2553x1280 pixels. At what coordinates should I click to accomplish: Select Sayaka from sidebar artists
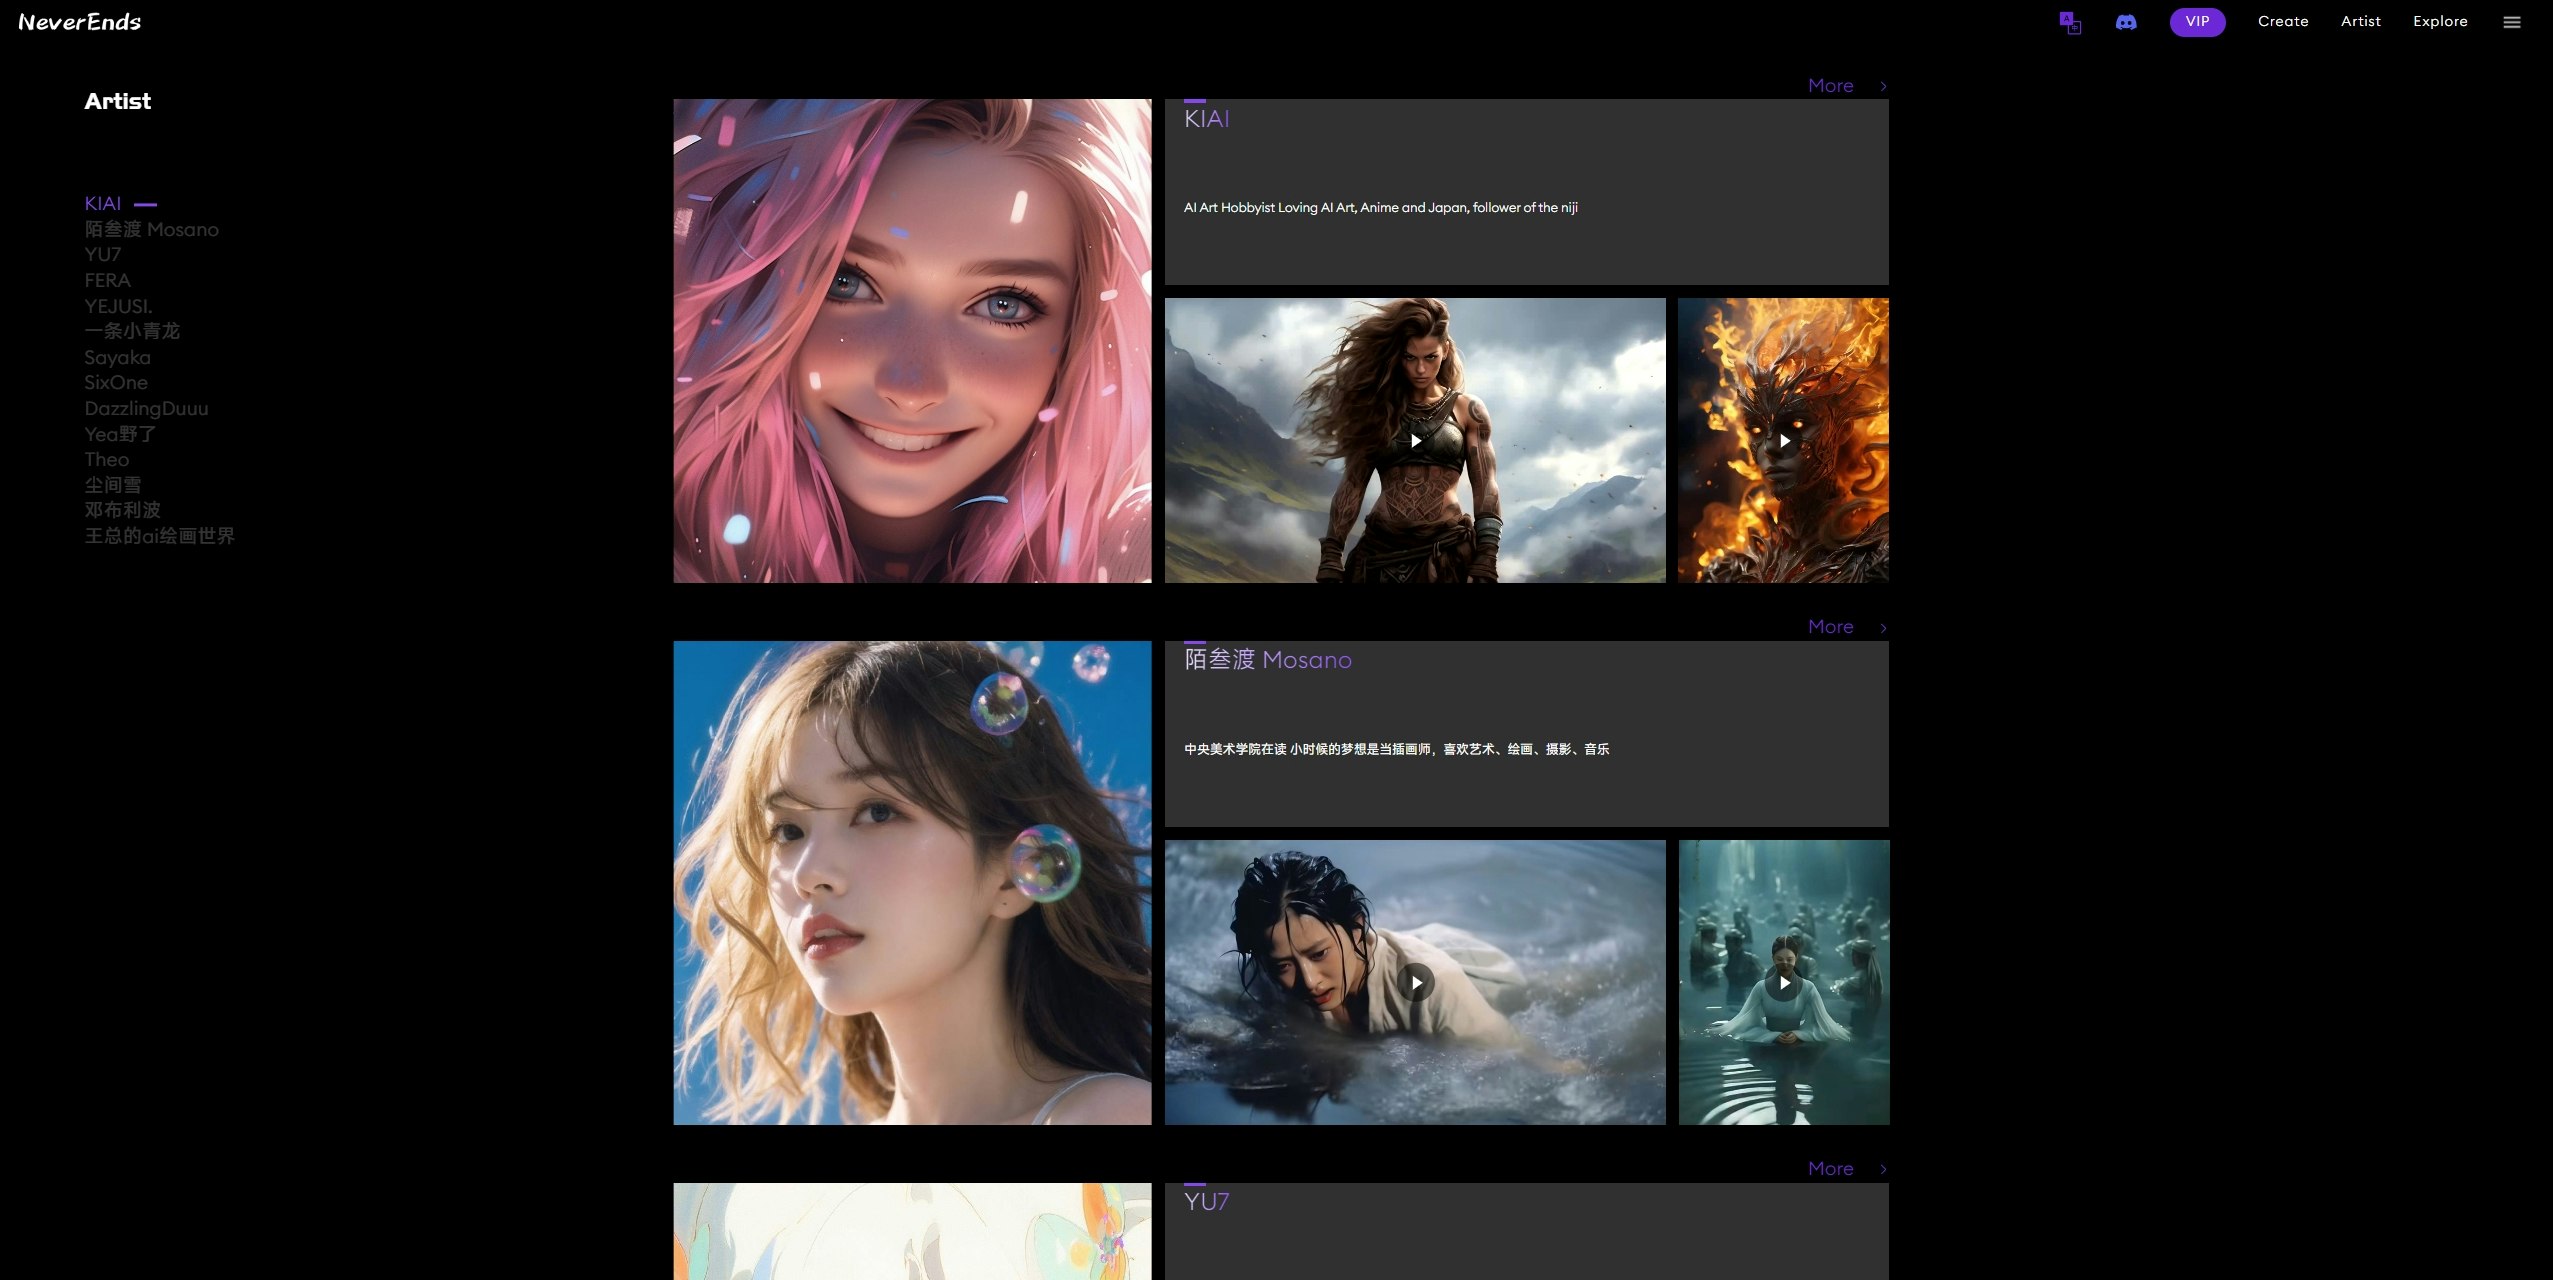click(117, 358)
